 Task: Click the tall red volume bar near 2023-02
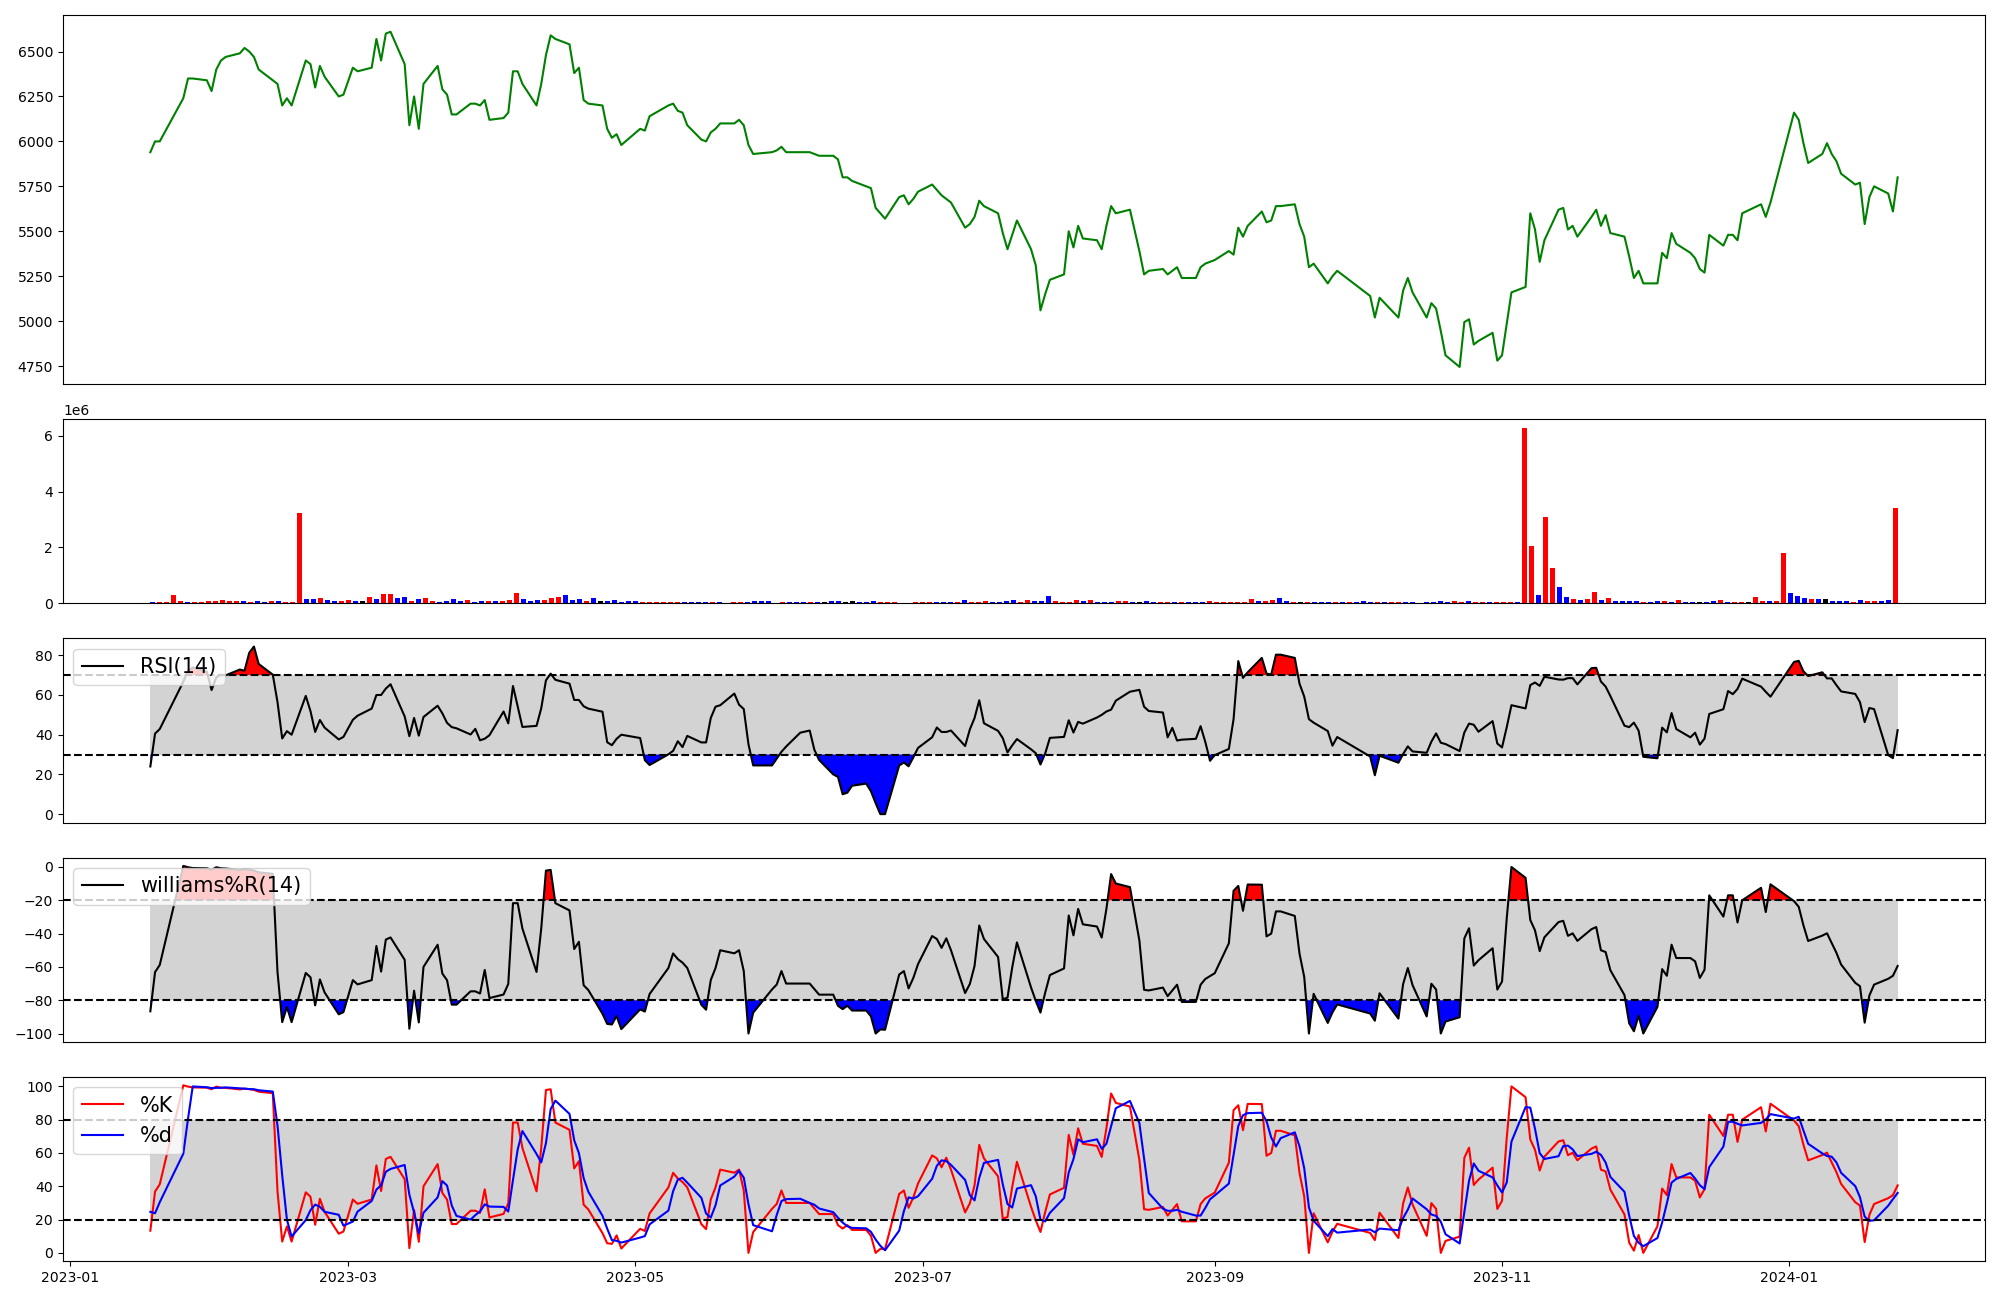[x=299, y=558]
